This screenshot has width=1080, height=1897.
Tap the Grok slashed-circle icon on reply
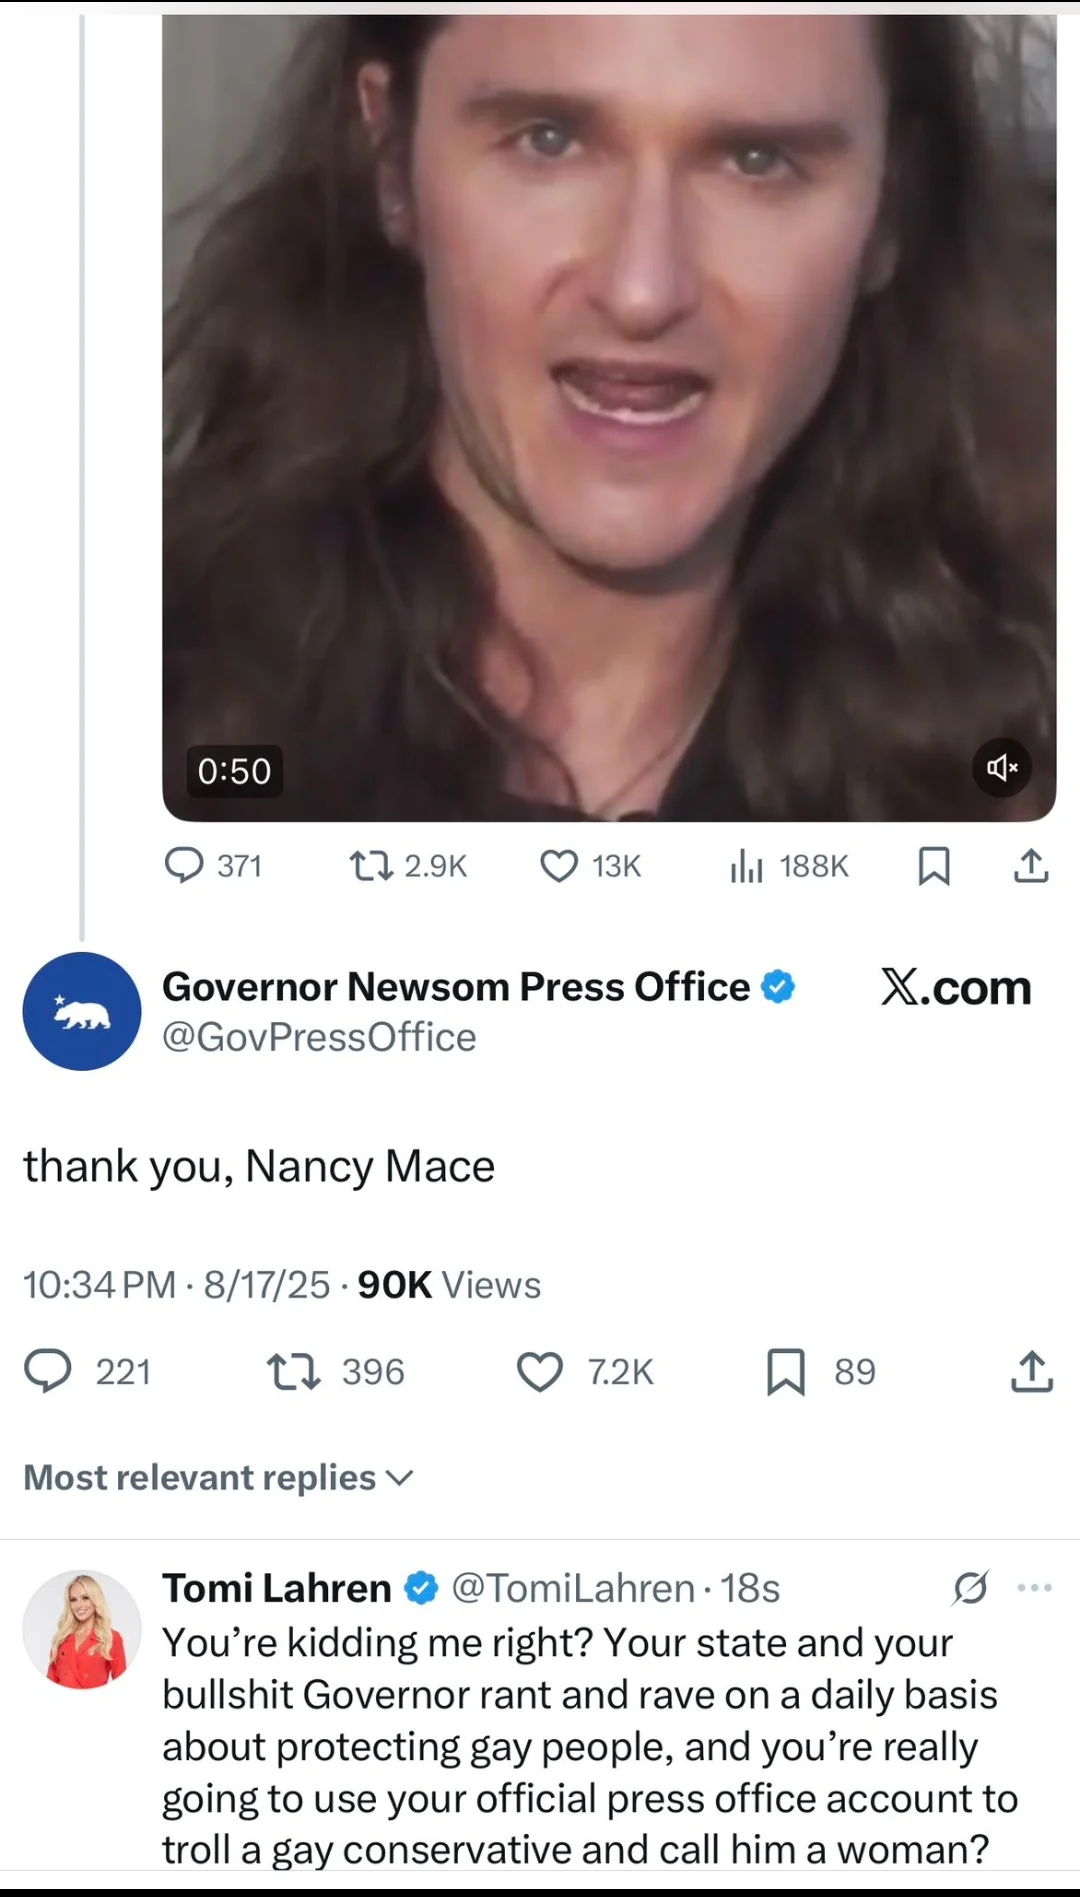point(970,1588)
